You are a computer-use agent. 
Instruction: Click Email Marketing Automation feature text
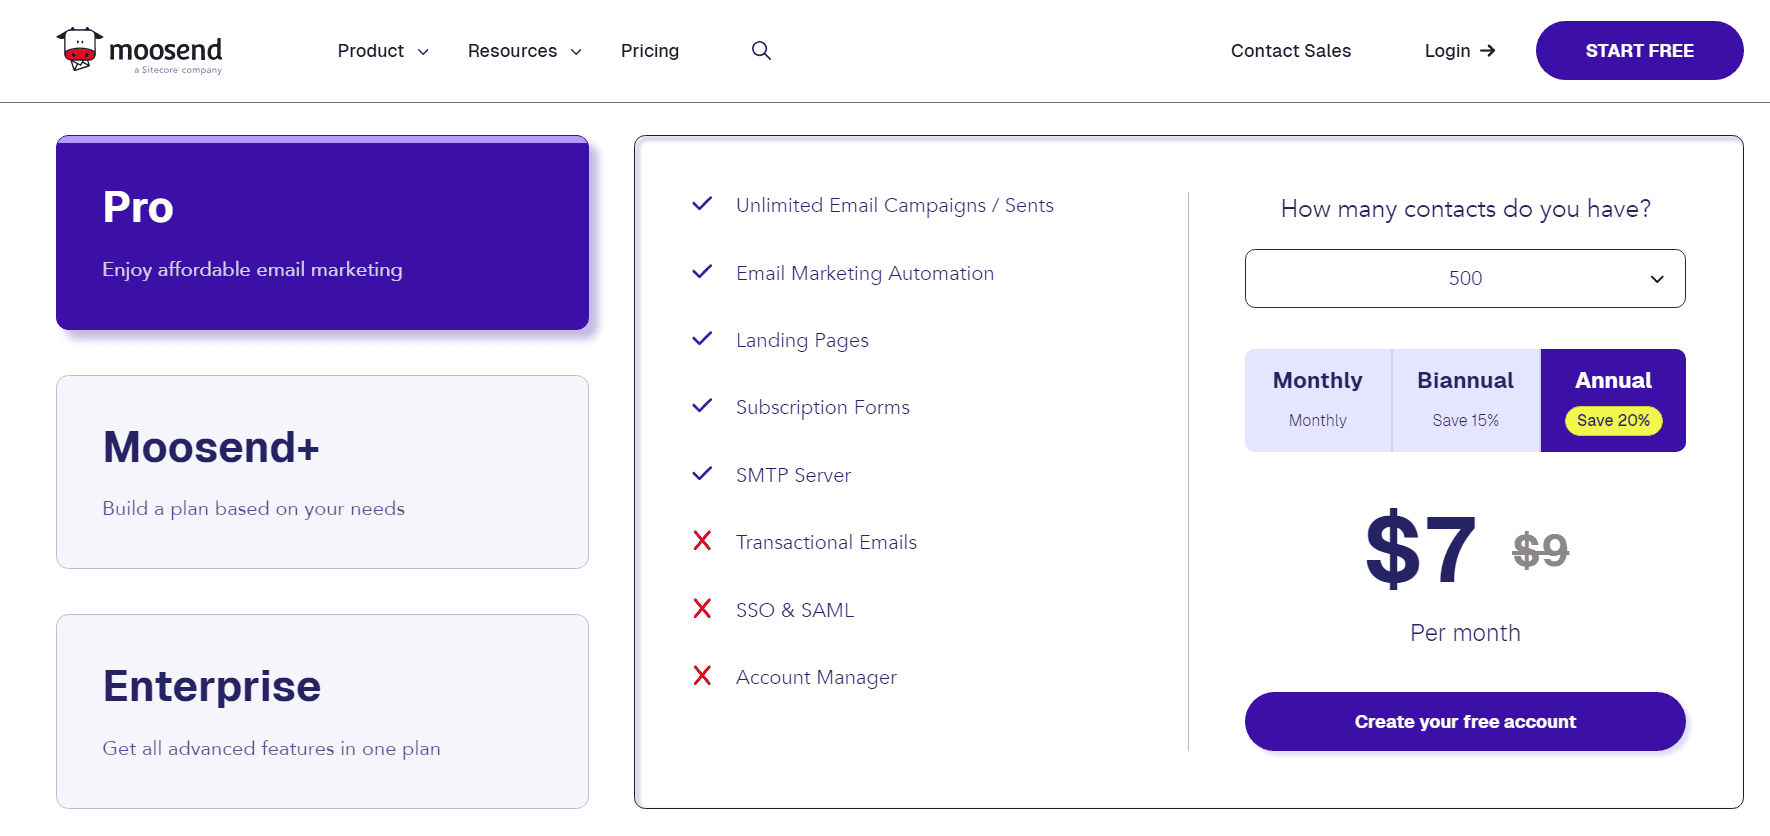[865, 273]
